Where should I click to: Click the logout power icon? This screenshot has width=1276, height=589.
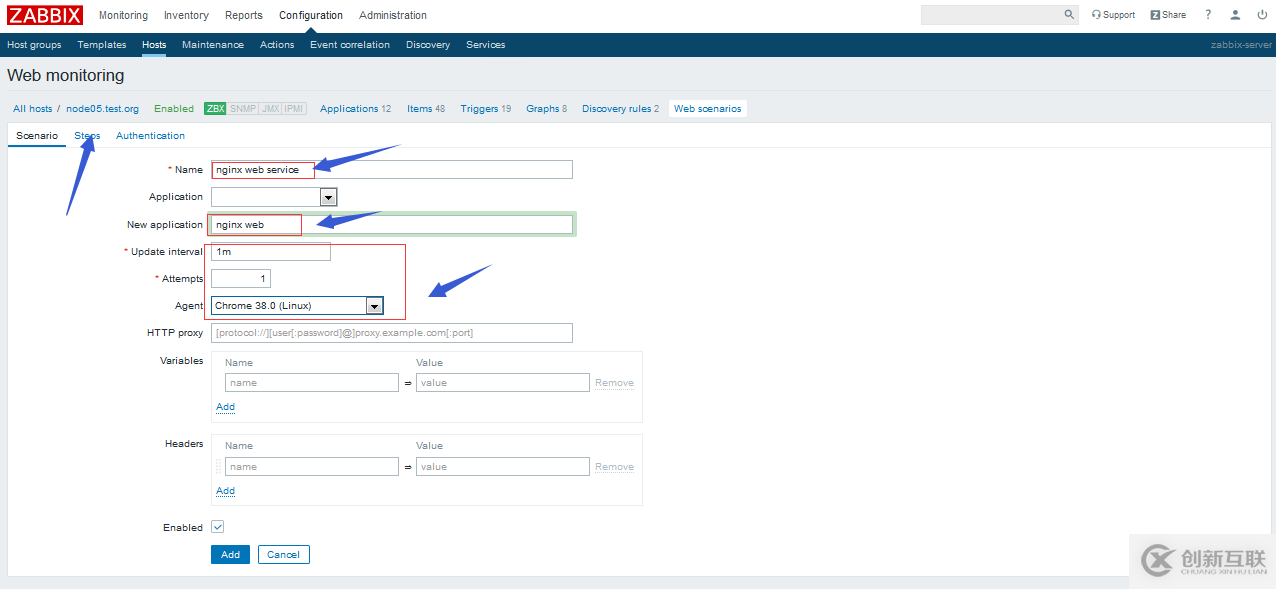[x=1262, y=15]
